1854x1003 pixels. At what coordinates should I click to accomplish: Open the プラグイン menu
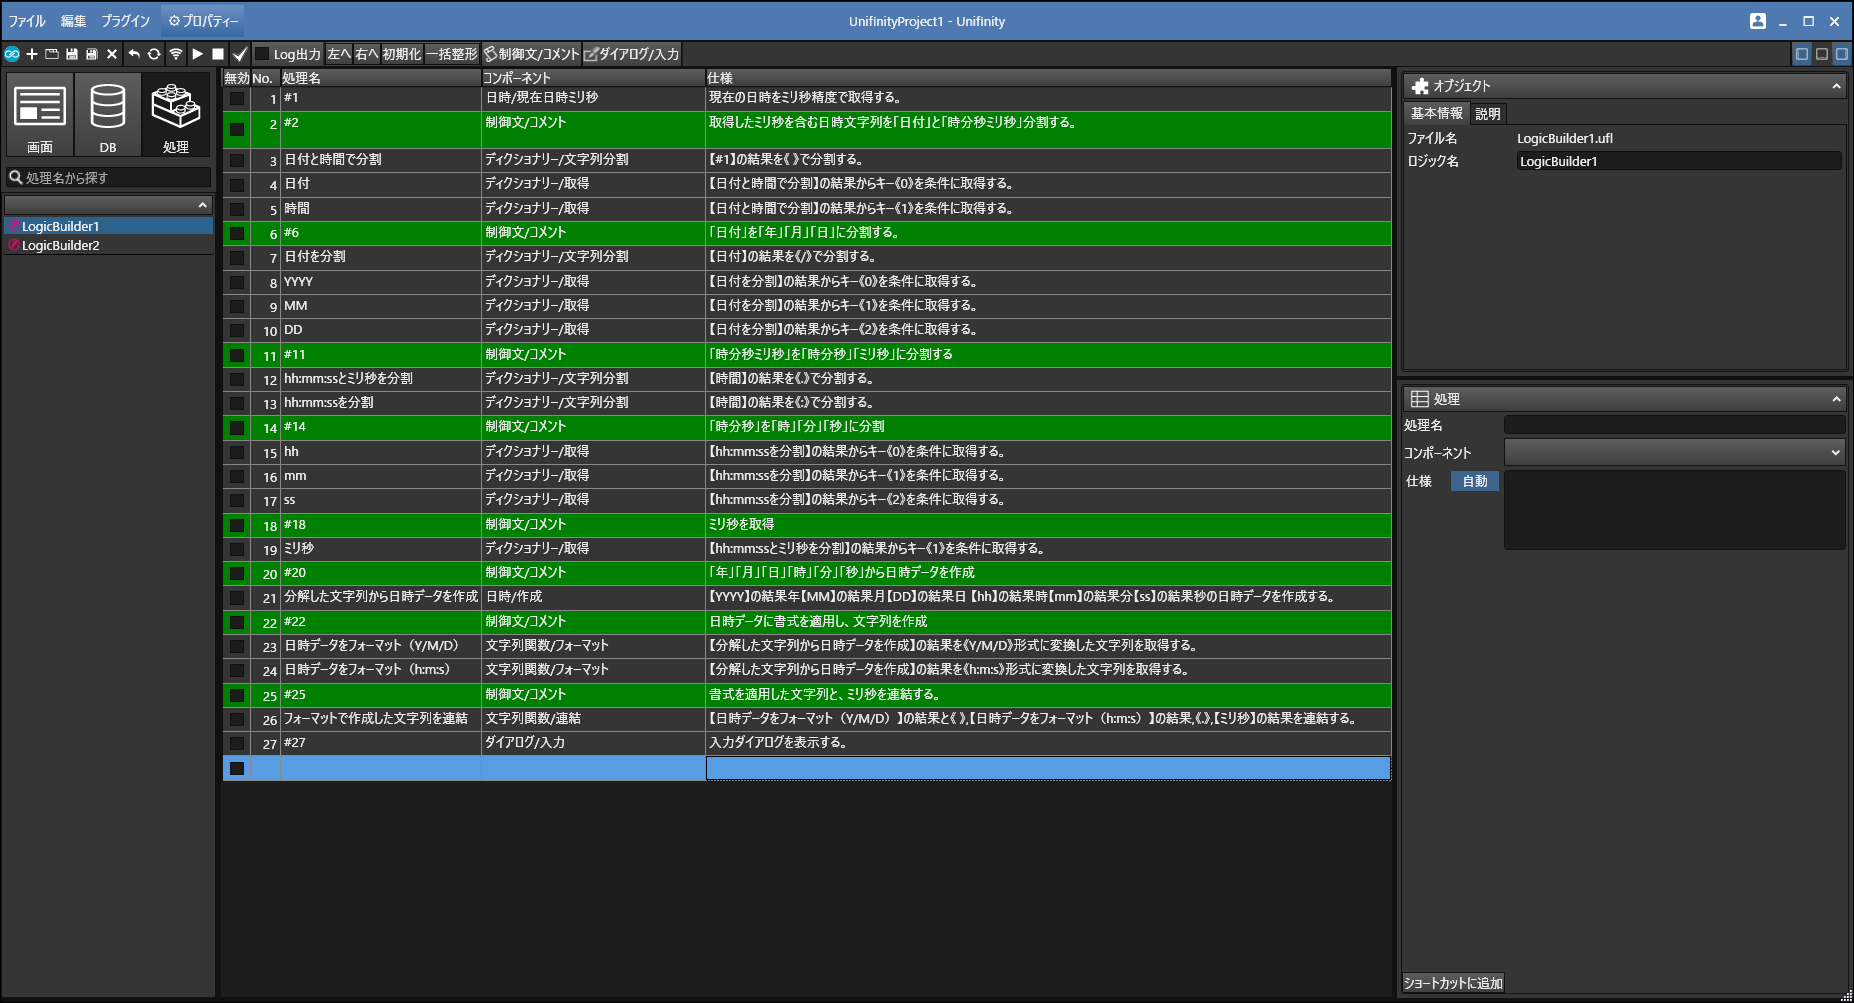click(x=125, y=21)
